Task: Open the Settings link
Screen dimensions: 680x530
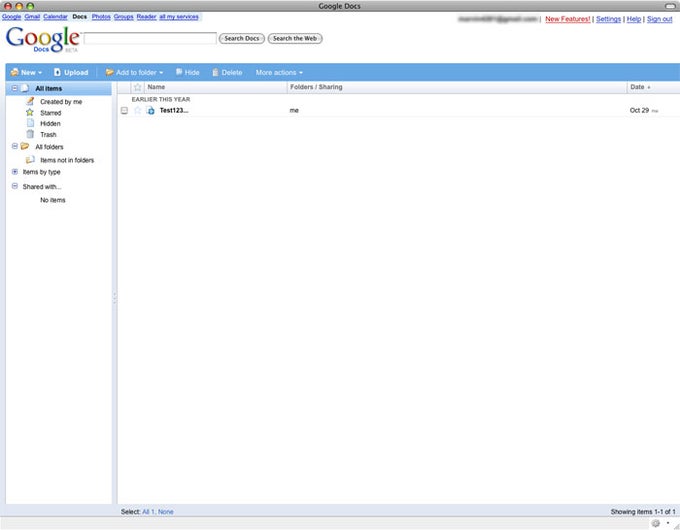Action: pos(608,19)
